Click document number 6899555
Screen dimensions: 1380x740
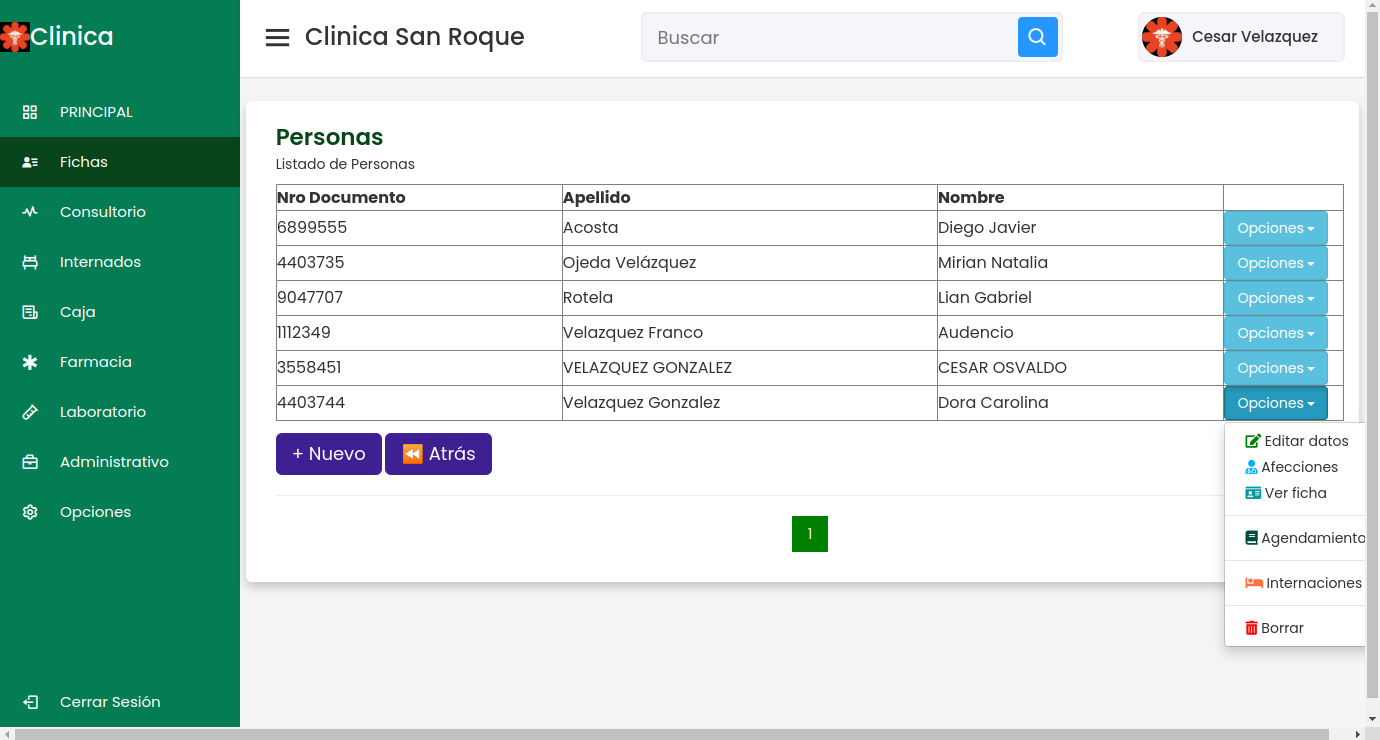(312, 228)
